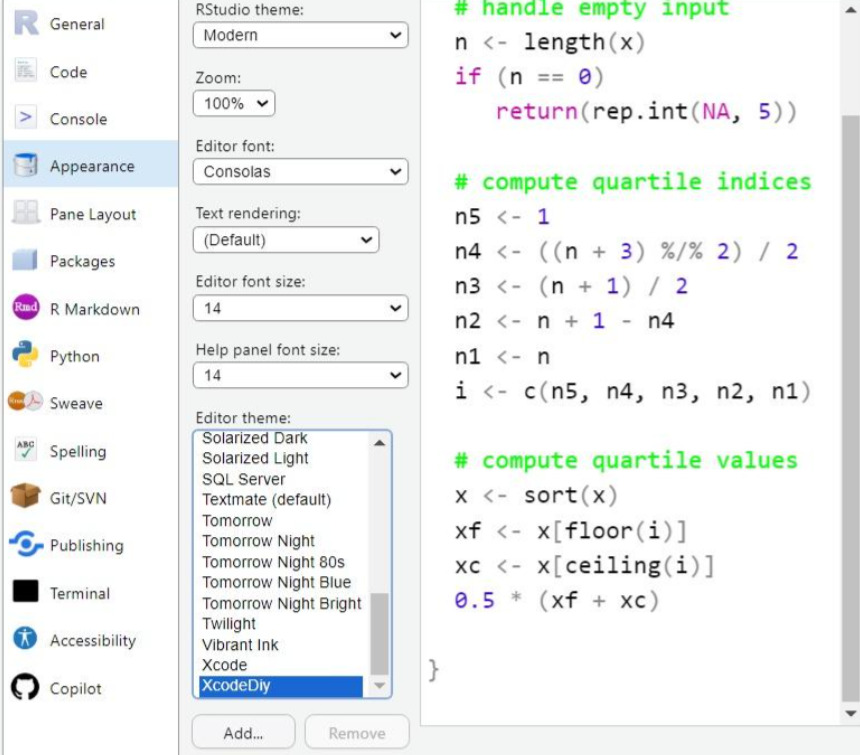The height and width of the screenshot is (755, 860).
Task: Click the 'return(rep.int(NA, 5))' code line
Action: point(646,112)
